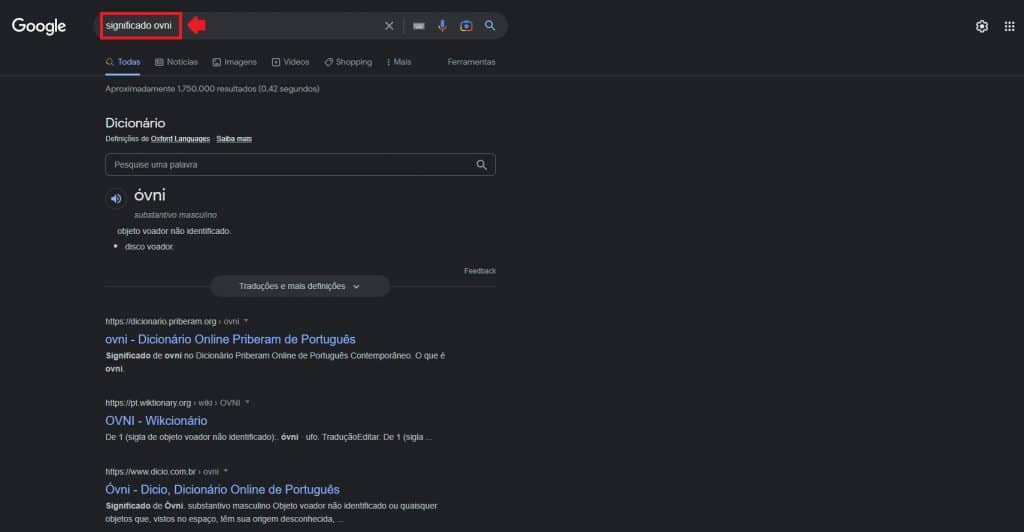Viewport: 1024px width, 532px height.
Task: Switch to the Notícias tab
Action: [x=176, y=62]
